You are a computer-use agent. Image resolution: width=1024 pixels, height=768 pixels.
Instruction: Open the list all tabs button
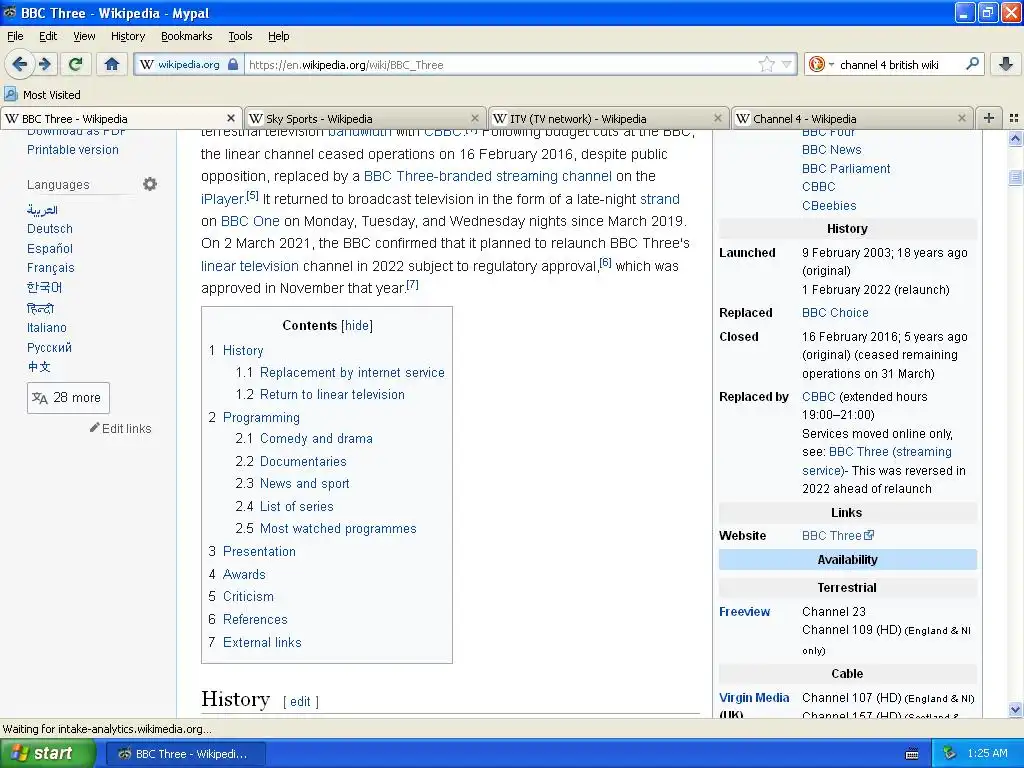pos(1014,118)
